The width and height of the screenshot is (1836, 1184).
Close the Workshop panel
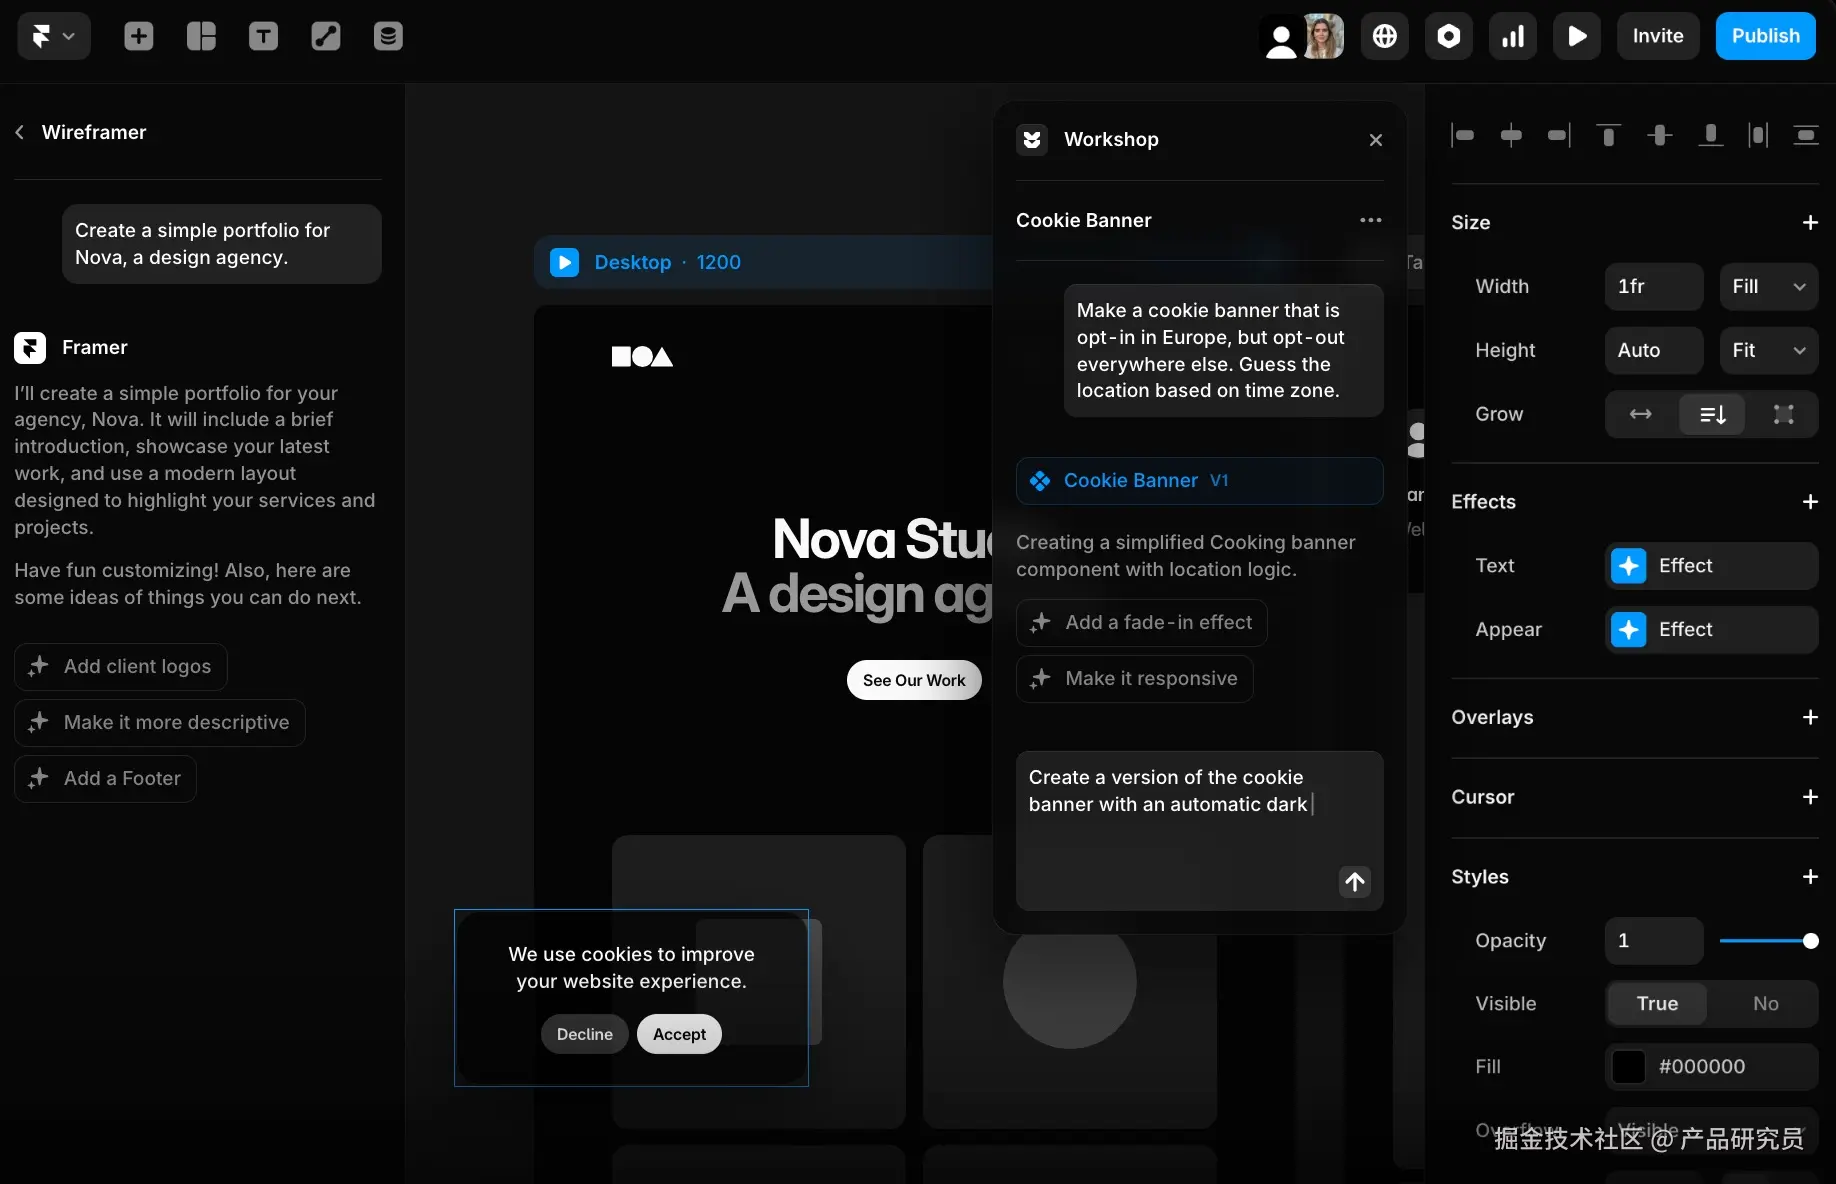click(x=1376, y=140)
